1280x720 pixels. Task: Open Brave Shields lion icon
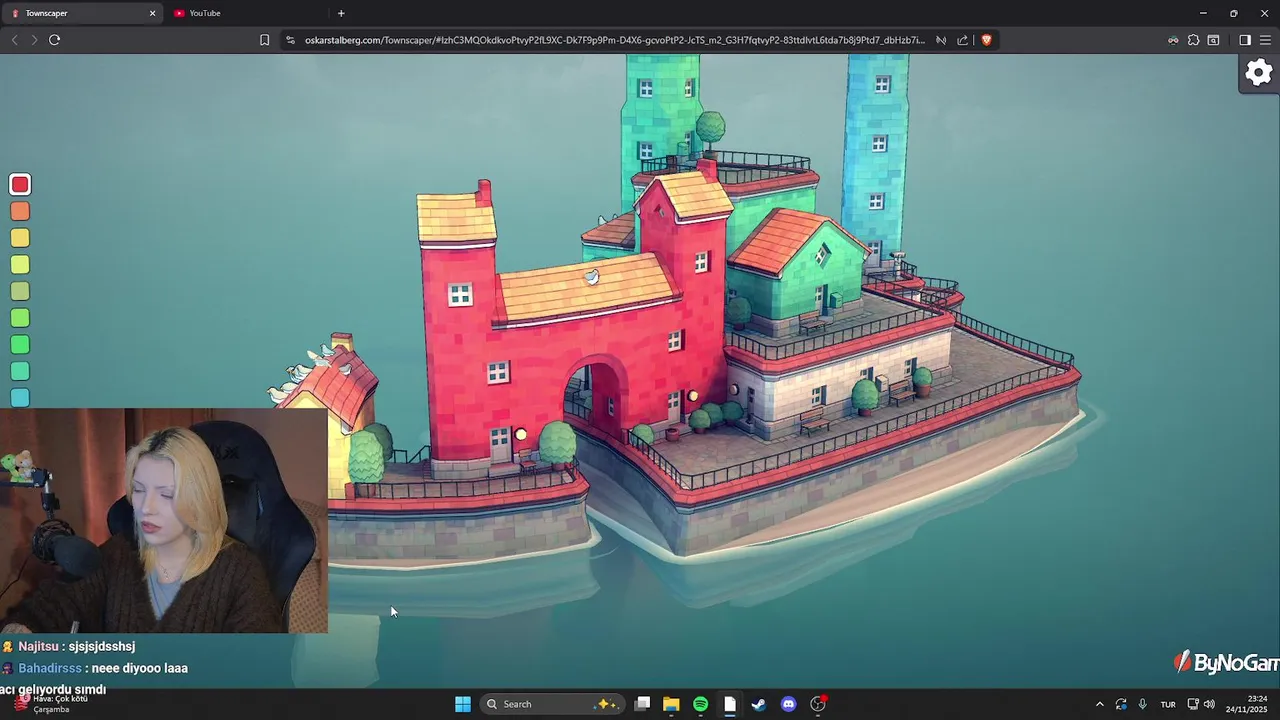coord(986,40)
